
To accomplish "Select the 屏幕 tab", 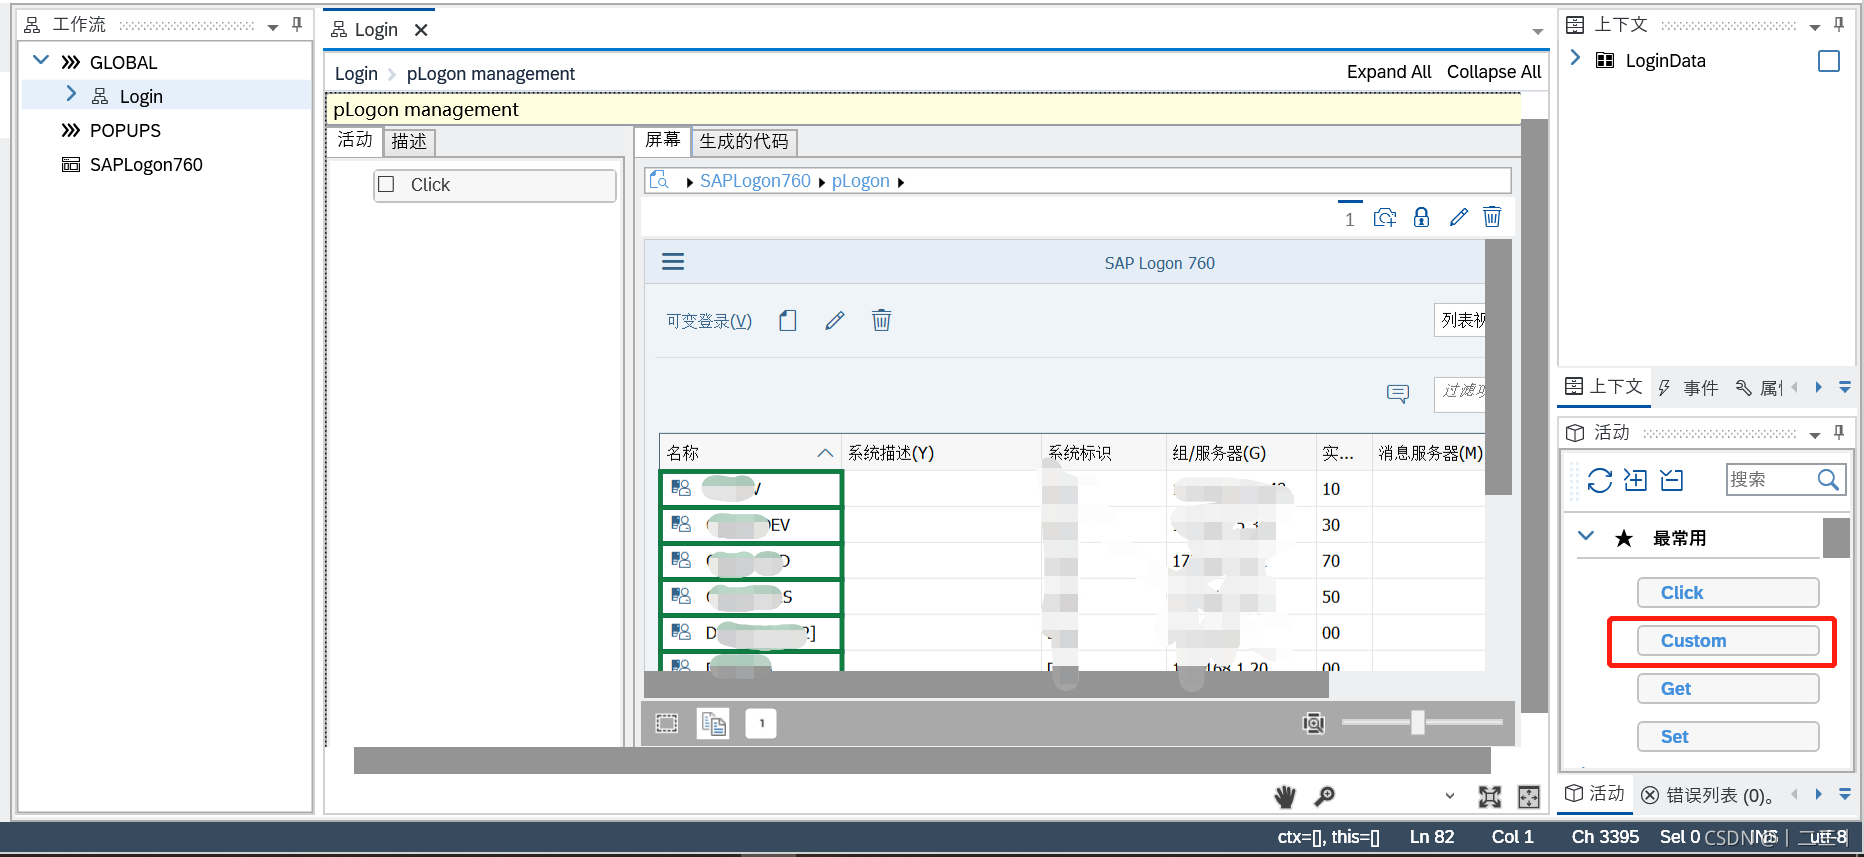I will [x=662, y=140].
